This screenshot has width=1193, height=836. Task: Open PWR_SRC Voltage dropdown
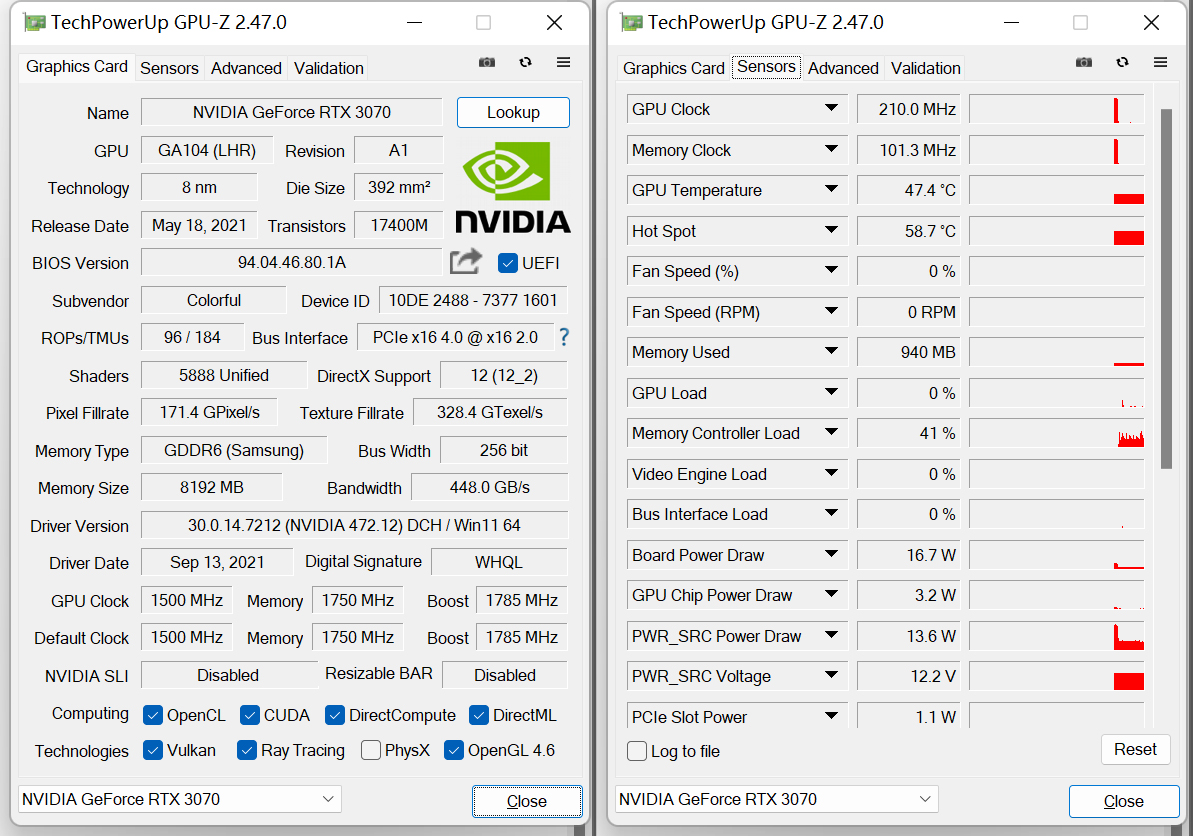coord(831,675)
